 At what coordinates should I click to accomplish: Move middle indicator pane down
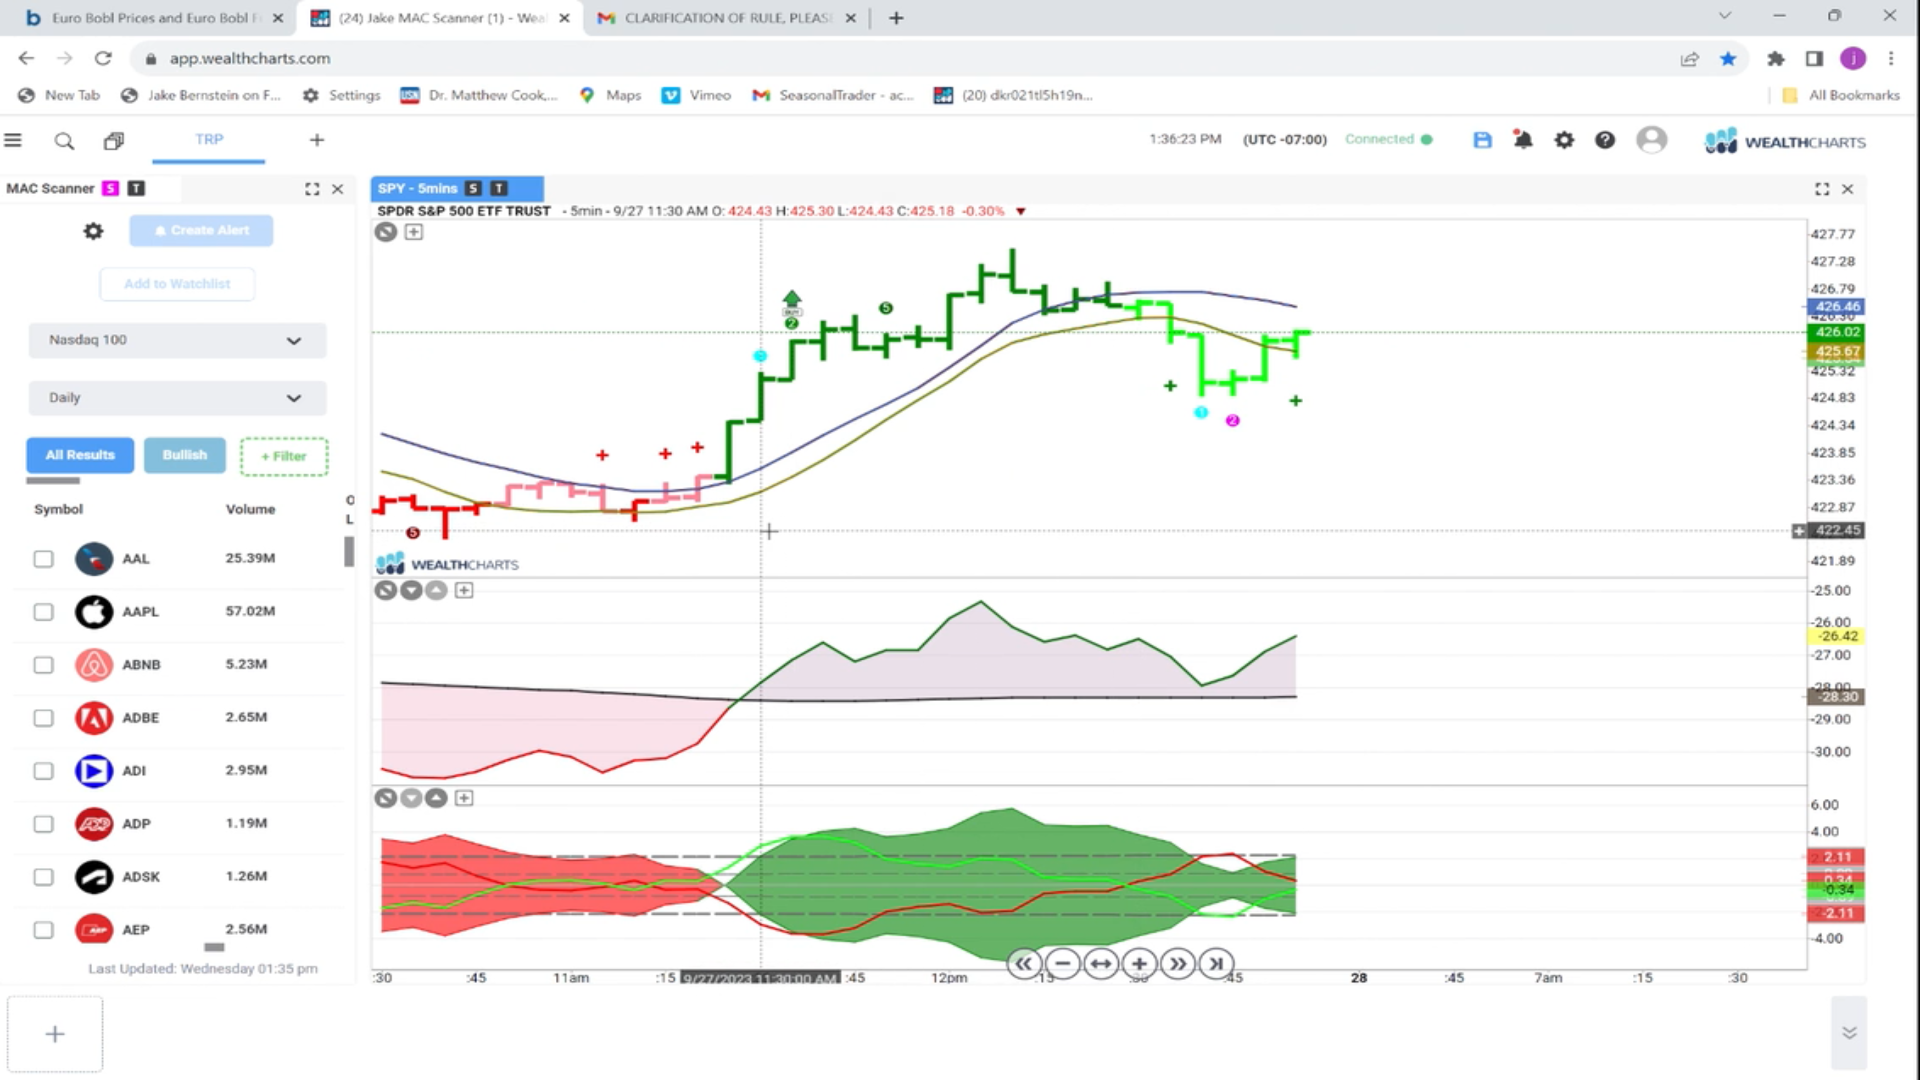[x=411, y=590]
